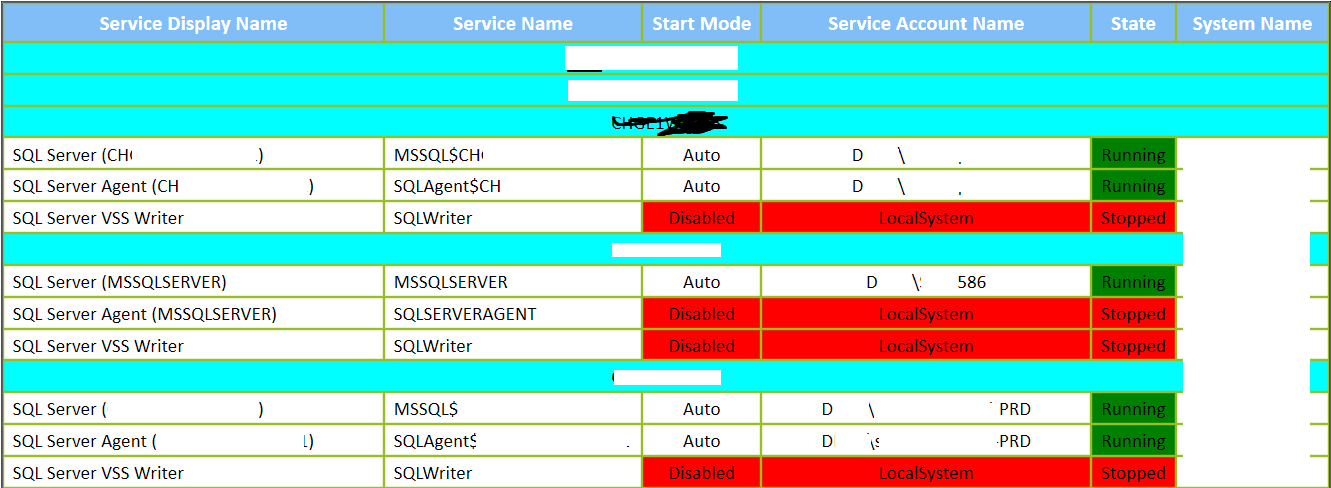Screen dimensions: 1331x488
Task: Click "SQL Server VSS Writer" beneath "SQL Server Agent (CH"
Action: click(193, 218)
